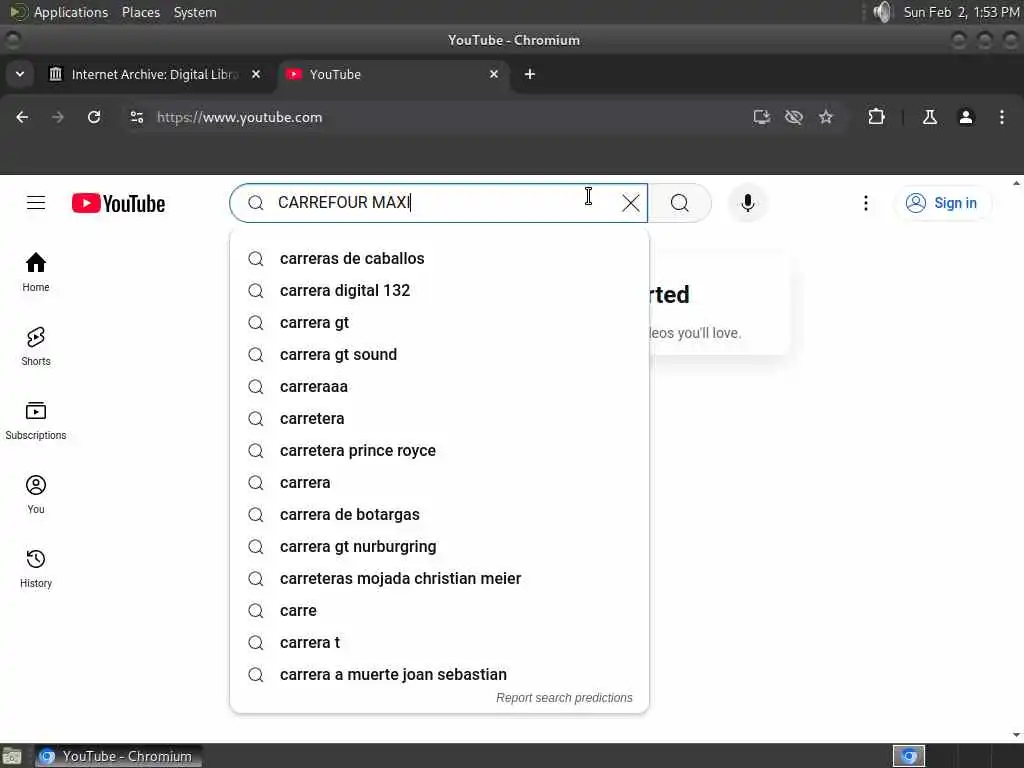Select suggestion carrera a muerte joan sebastian
1024x768 pixels.
click(x=440, y=675)
